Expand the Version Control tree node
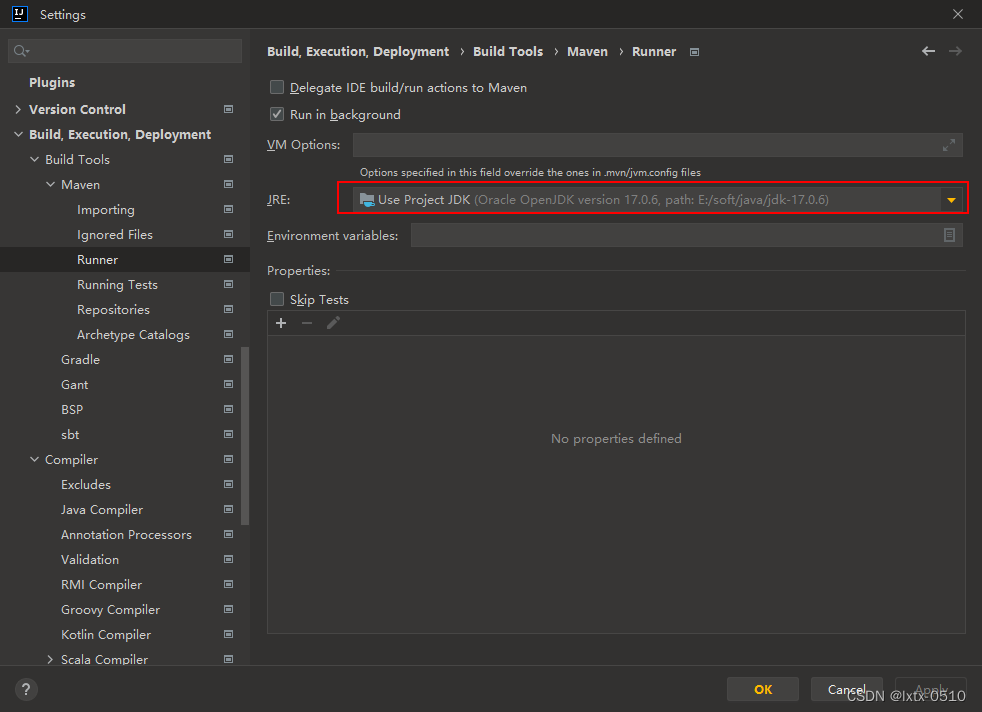 click(18, 109)
